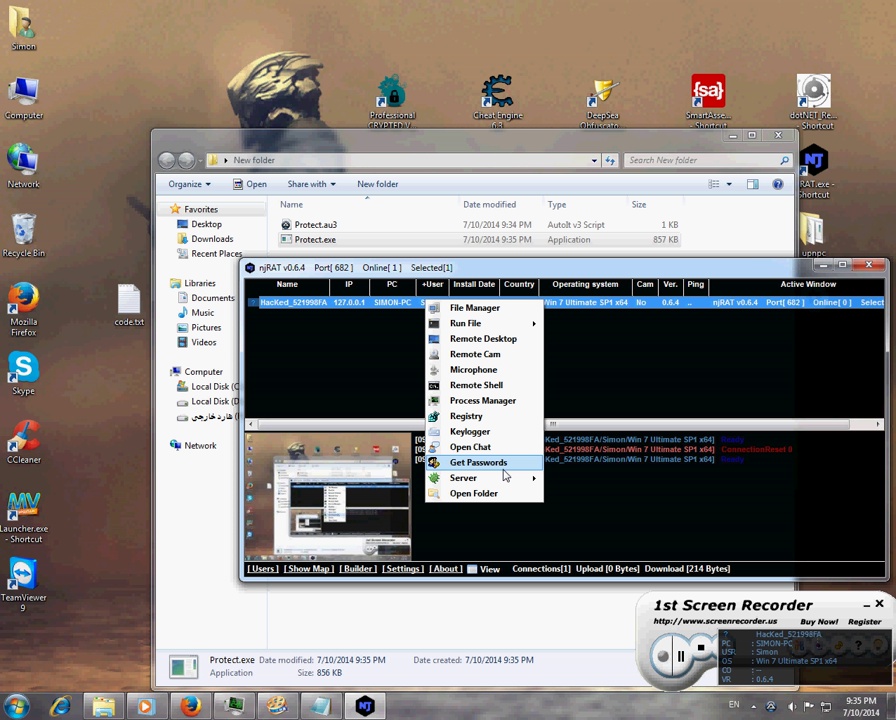Click the Search New folder input field
The image size is (896, 720).
700,160
